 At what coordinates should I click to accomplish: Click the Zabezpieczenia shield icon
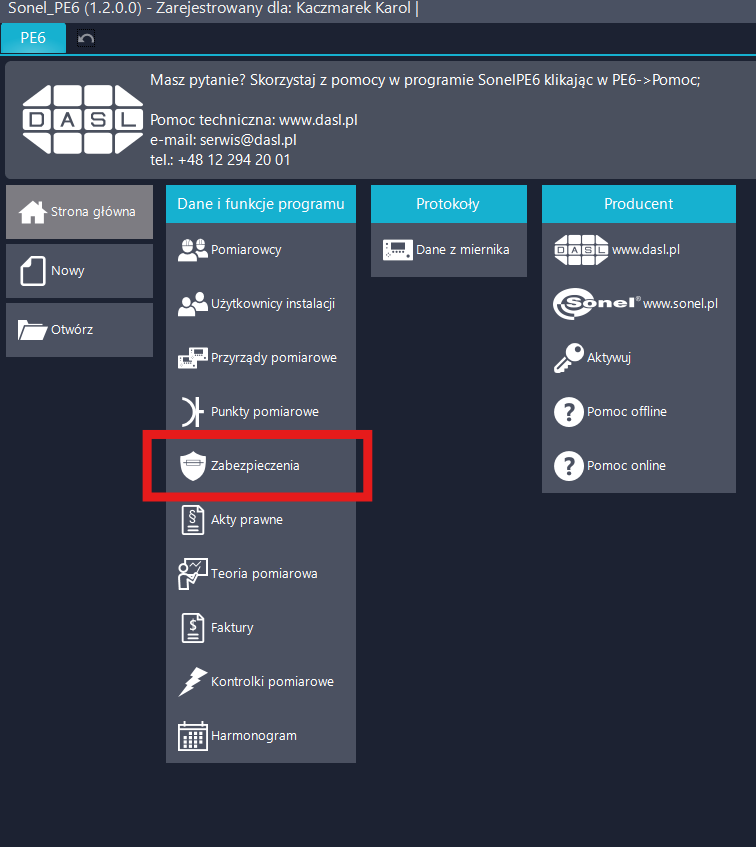pyautogui.click(x=192, y=466)
